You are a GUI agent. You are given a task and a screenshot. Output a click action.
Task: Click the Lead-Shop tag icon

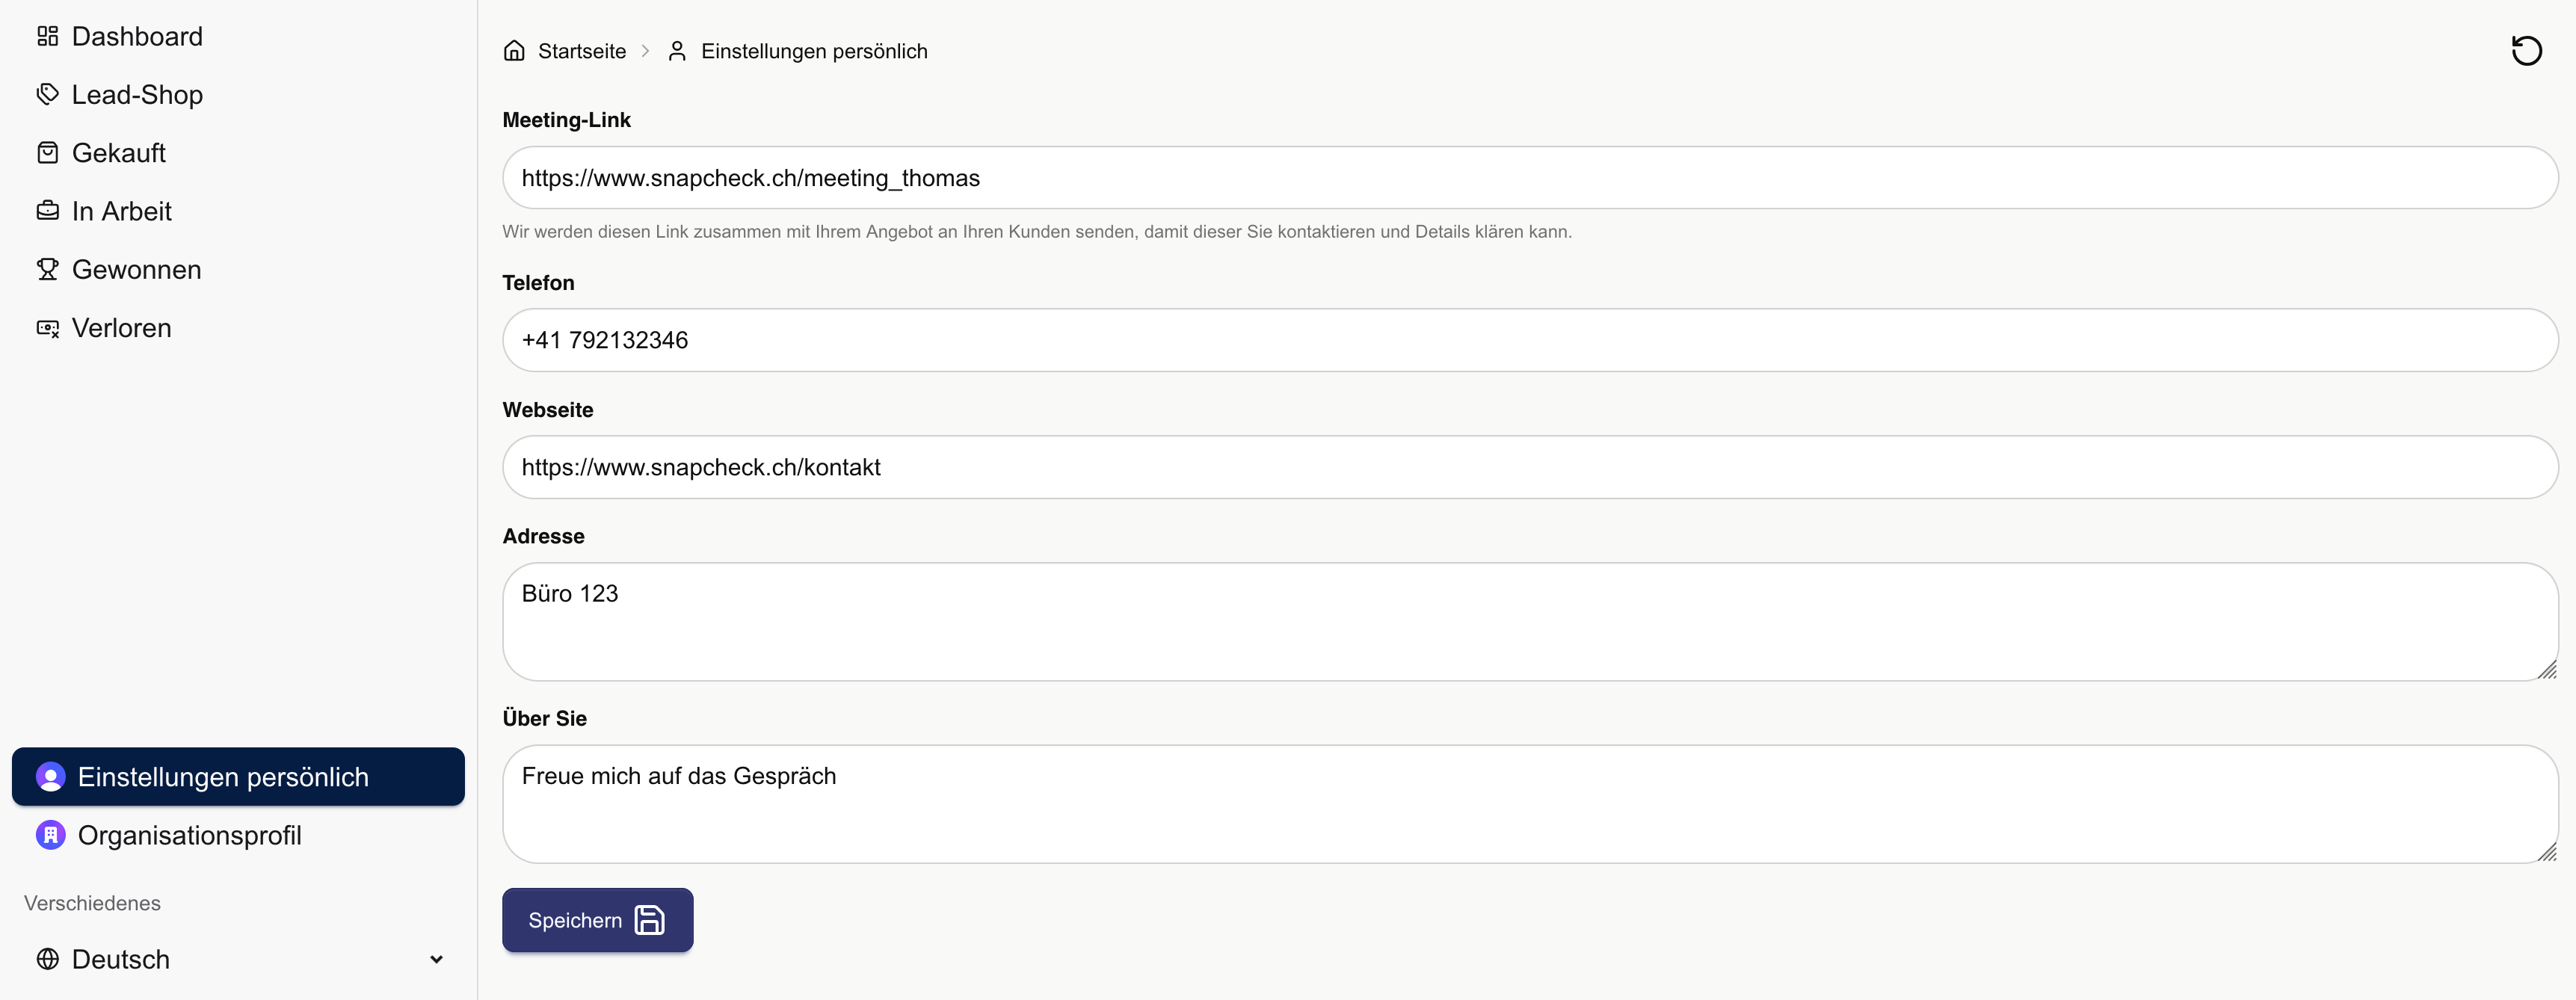pyautogui.click(x=47, y=95)
